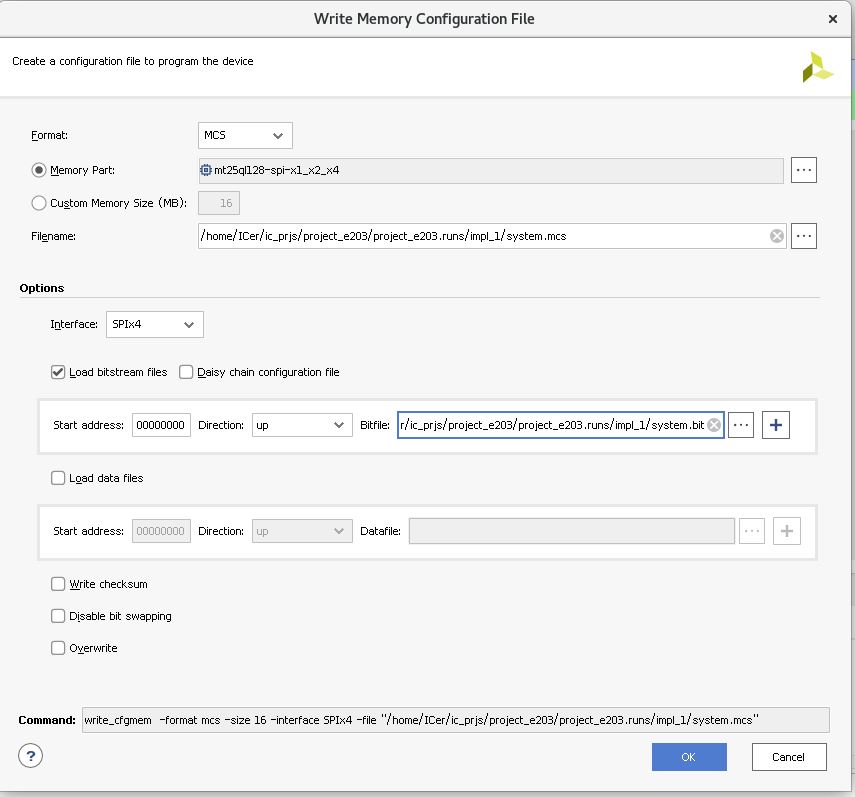Toggle the Write checksum option

pyautogui.click(x=58, y=584)
